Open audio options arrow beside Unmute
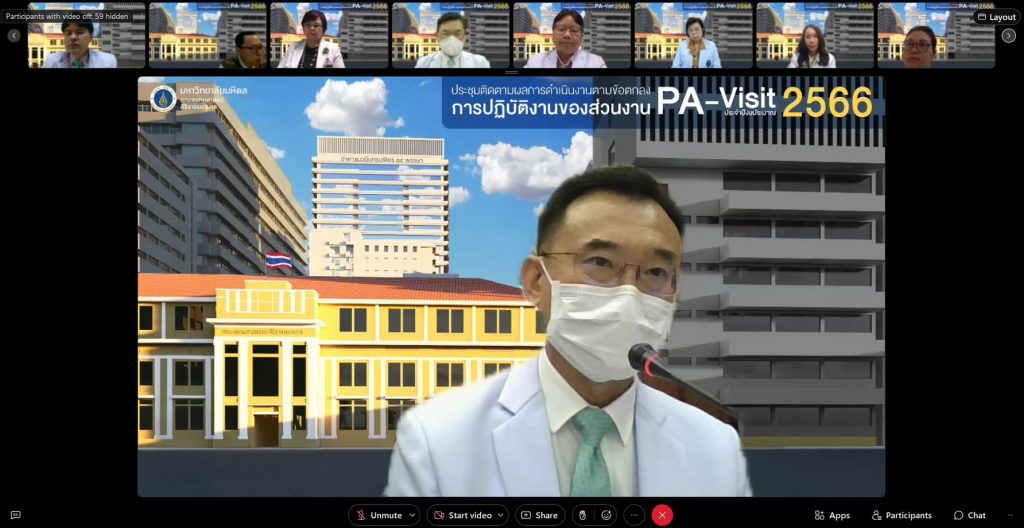1024x528 pixels. tap(413, 515)
